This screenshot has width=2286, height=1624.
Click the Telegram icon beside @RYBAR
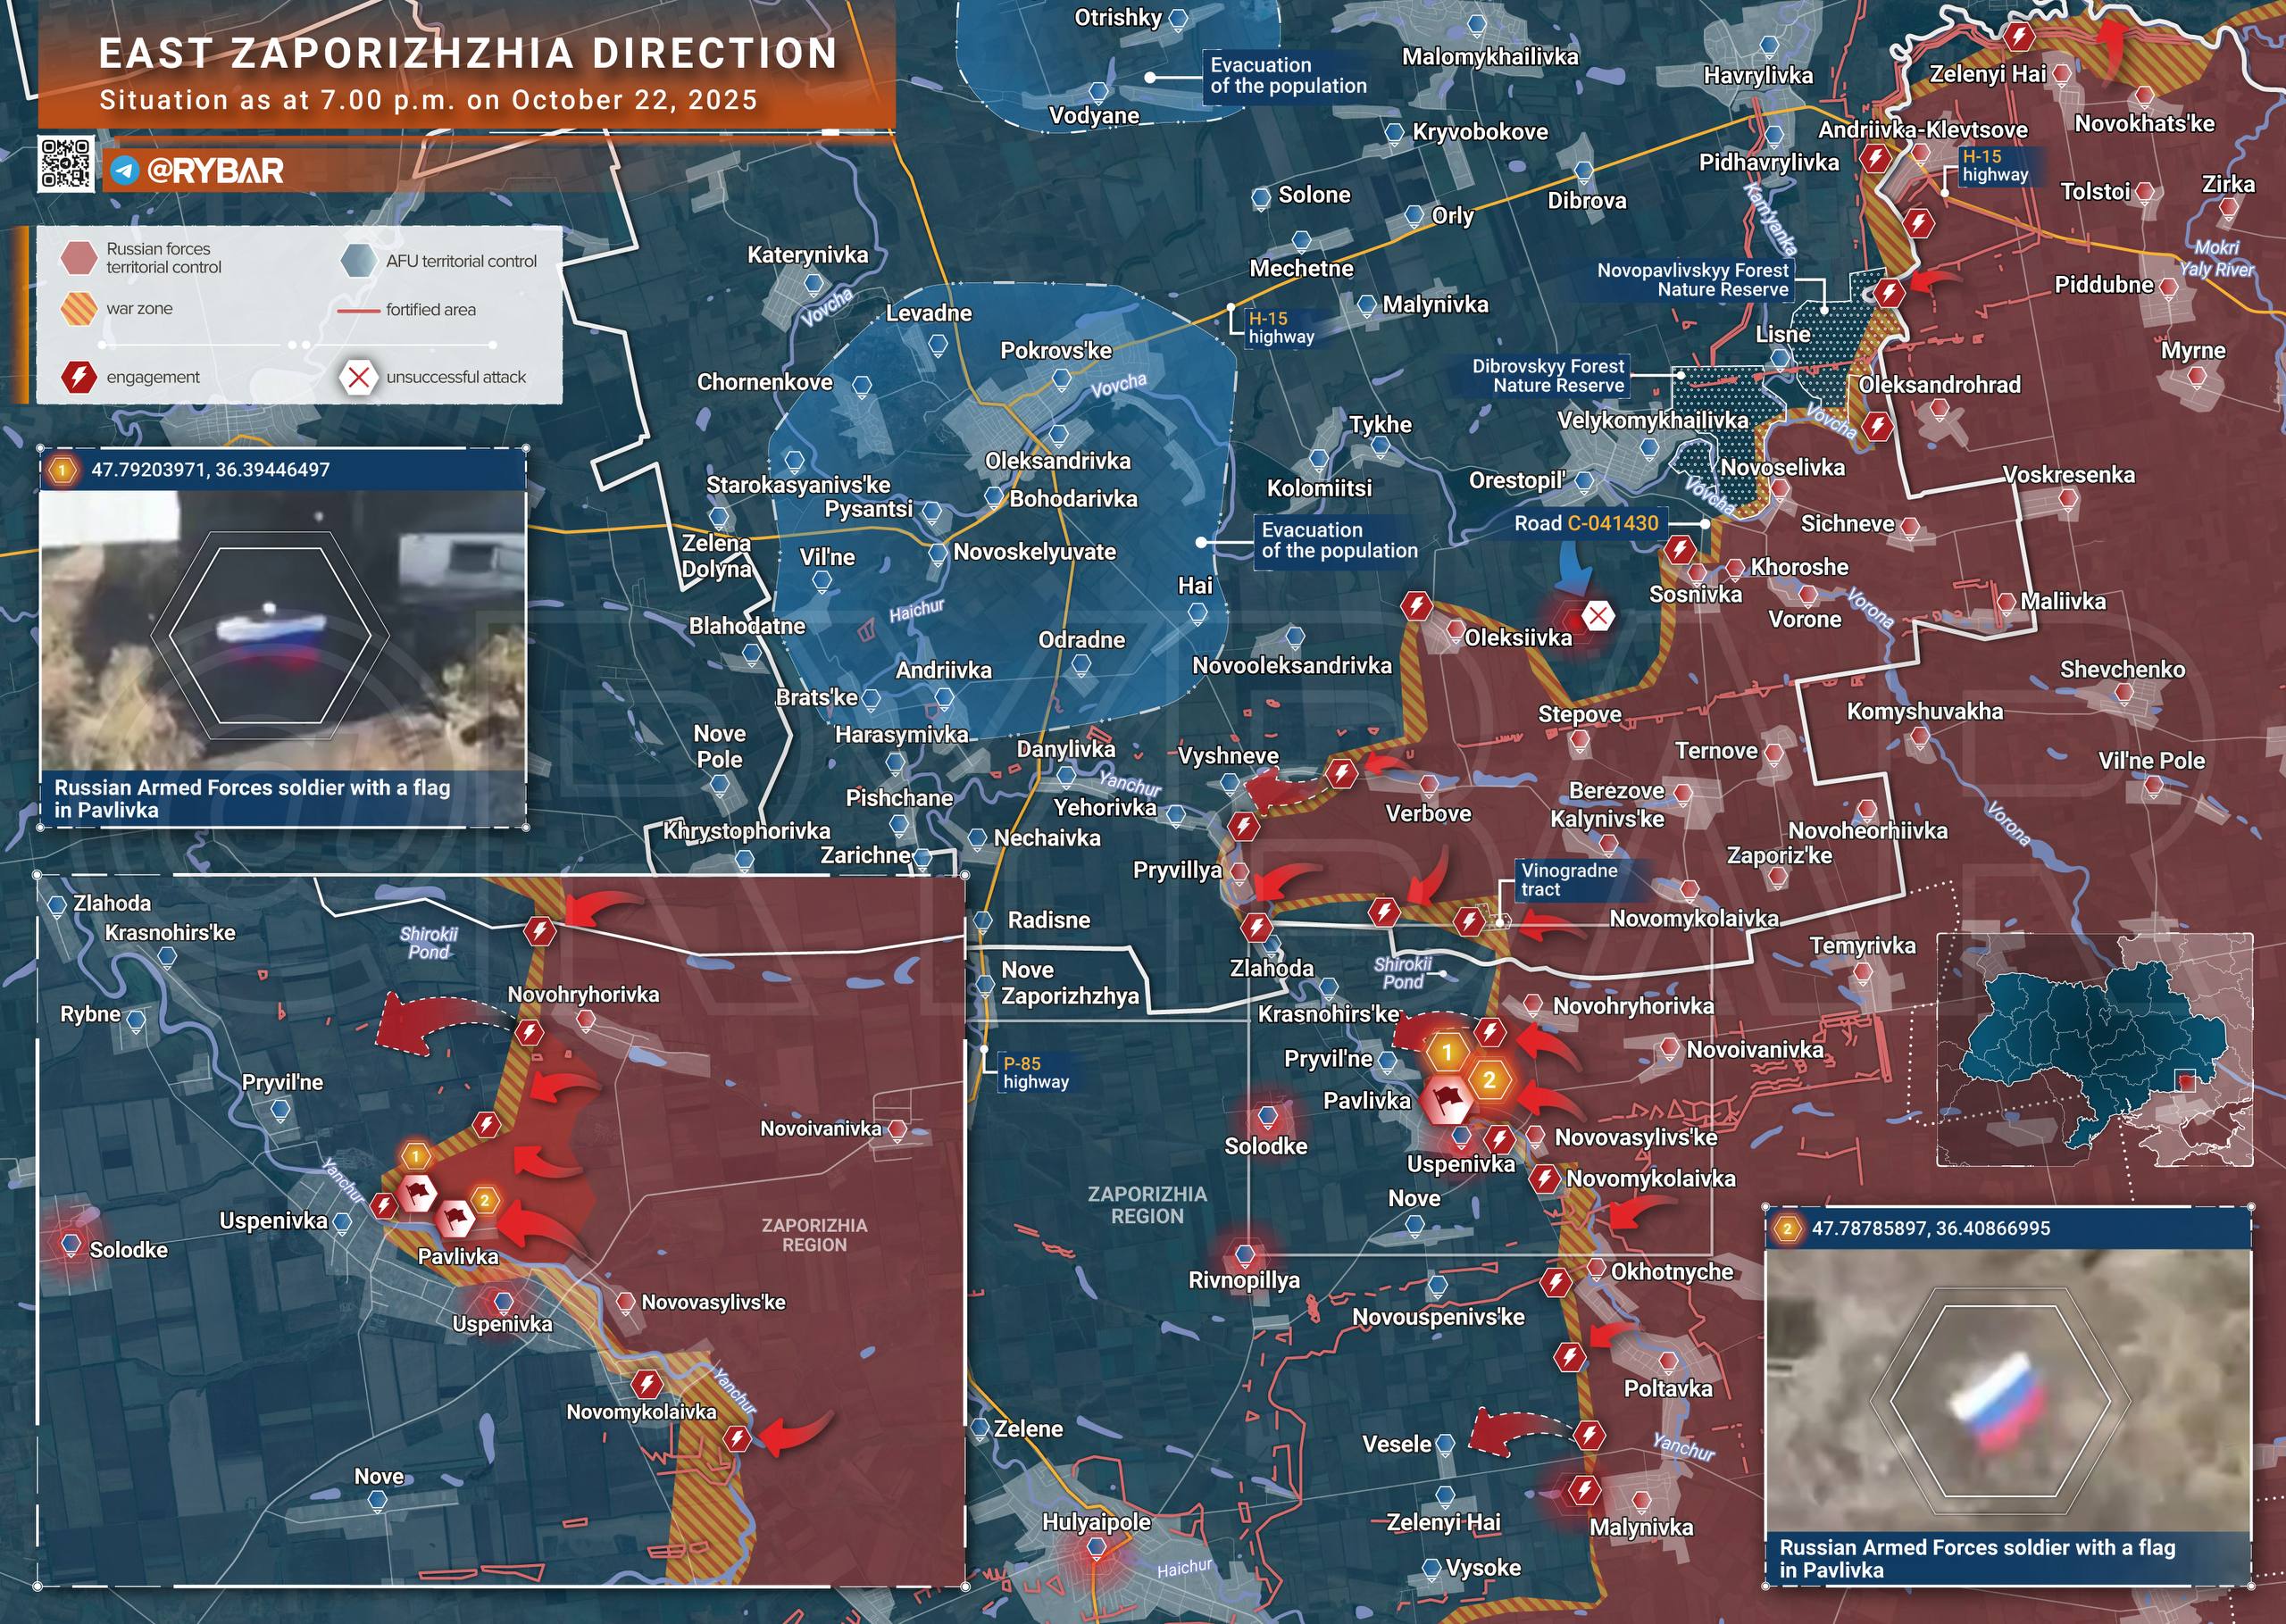[124, 171]
